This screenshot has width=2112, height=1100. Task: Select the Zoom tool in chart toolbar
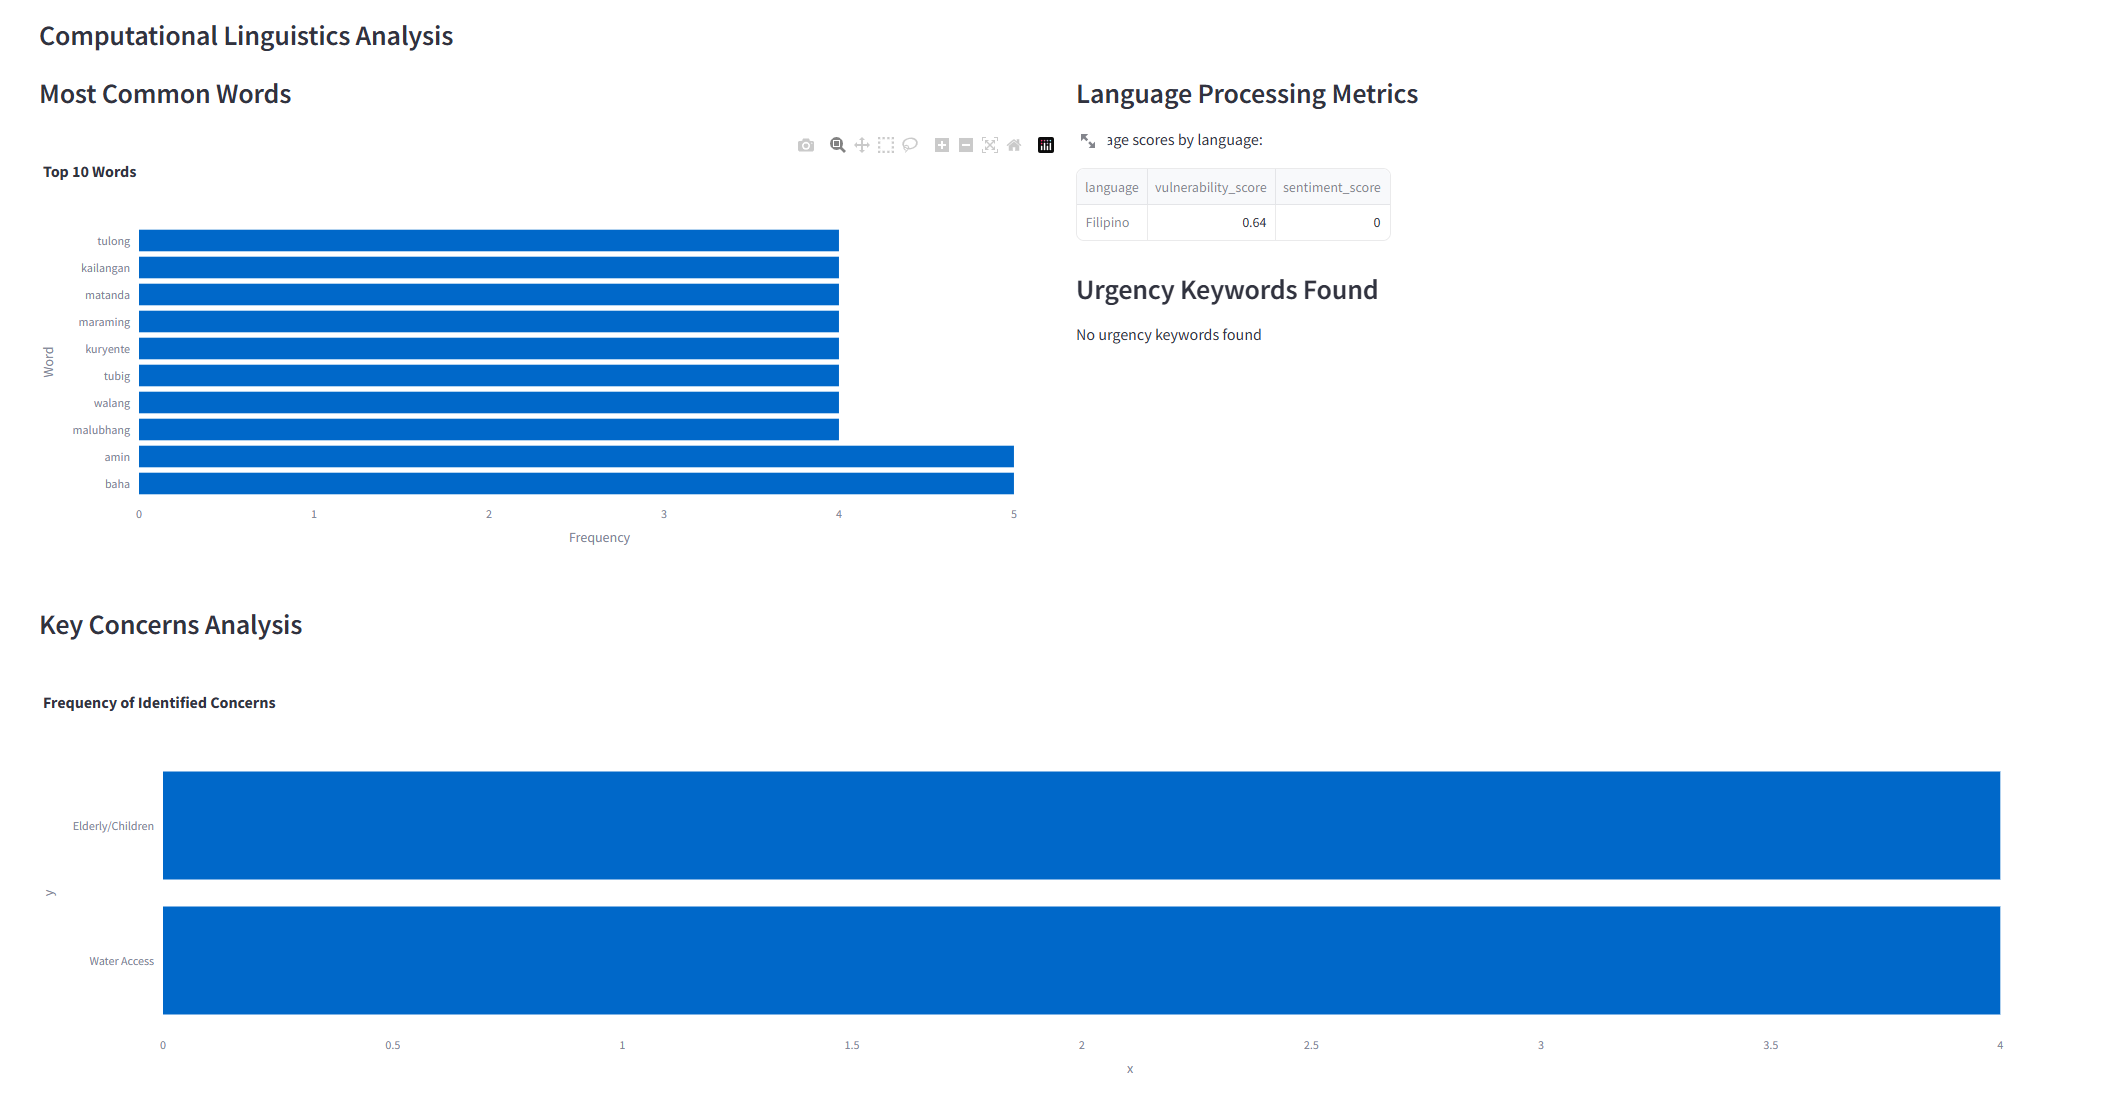click(x=838, y=145)
